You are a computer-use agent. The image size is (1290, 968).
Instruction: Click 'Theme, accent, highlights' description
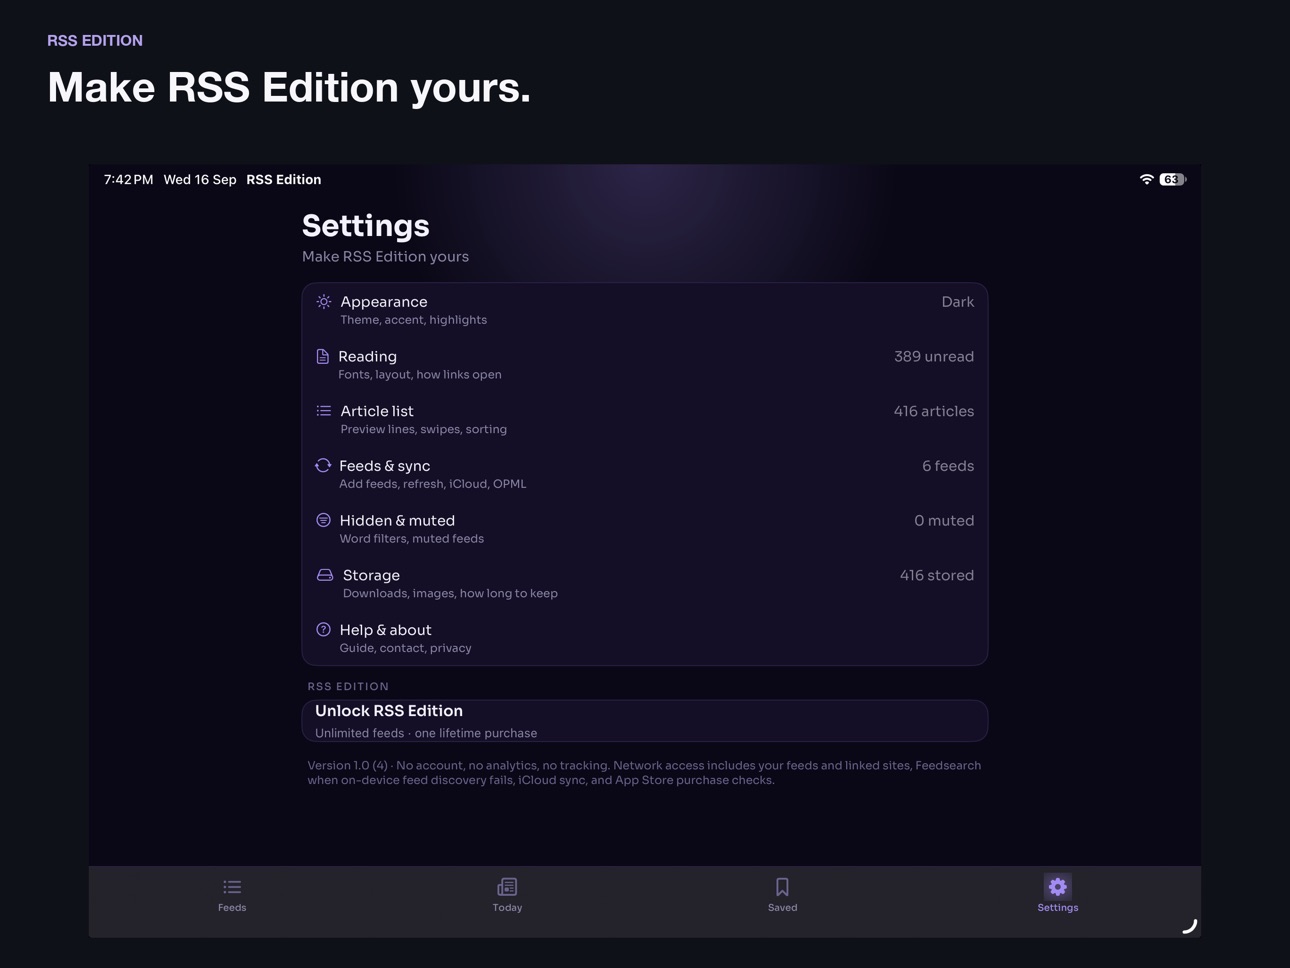pyautogui.click(x=414, y=320)
